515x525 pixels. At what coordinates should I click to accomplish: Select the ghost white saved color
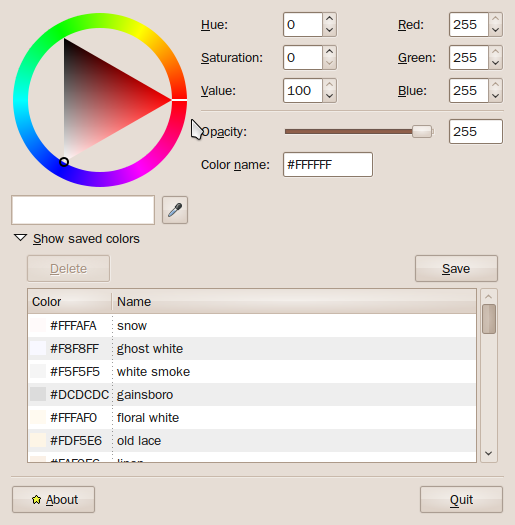point(252,349)
